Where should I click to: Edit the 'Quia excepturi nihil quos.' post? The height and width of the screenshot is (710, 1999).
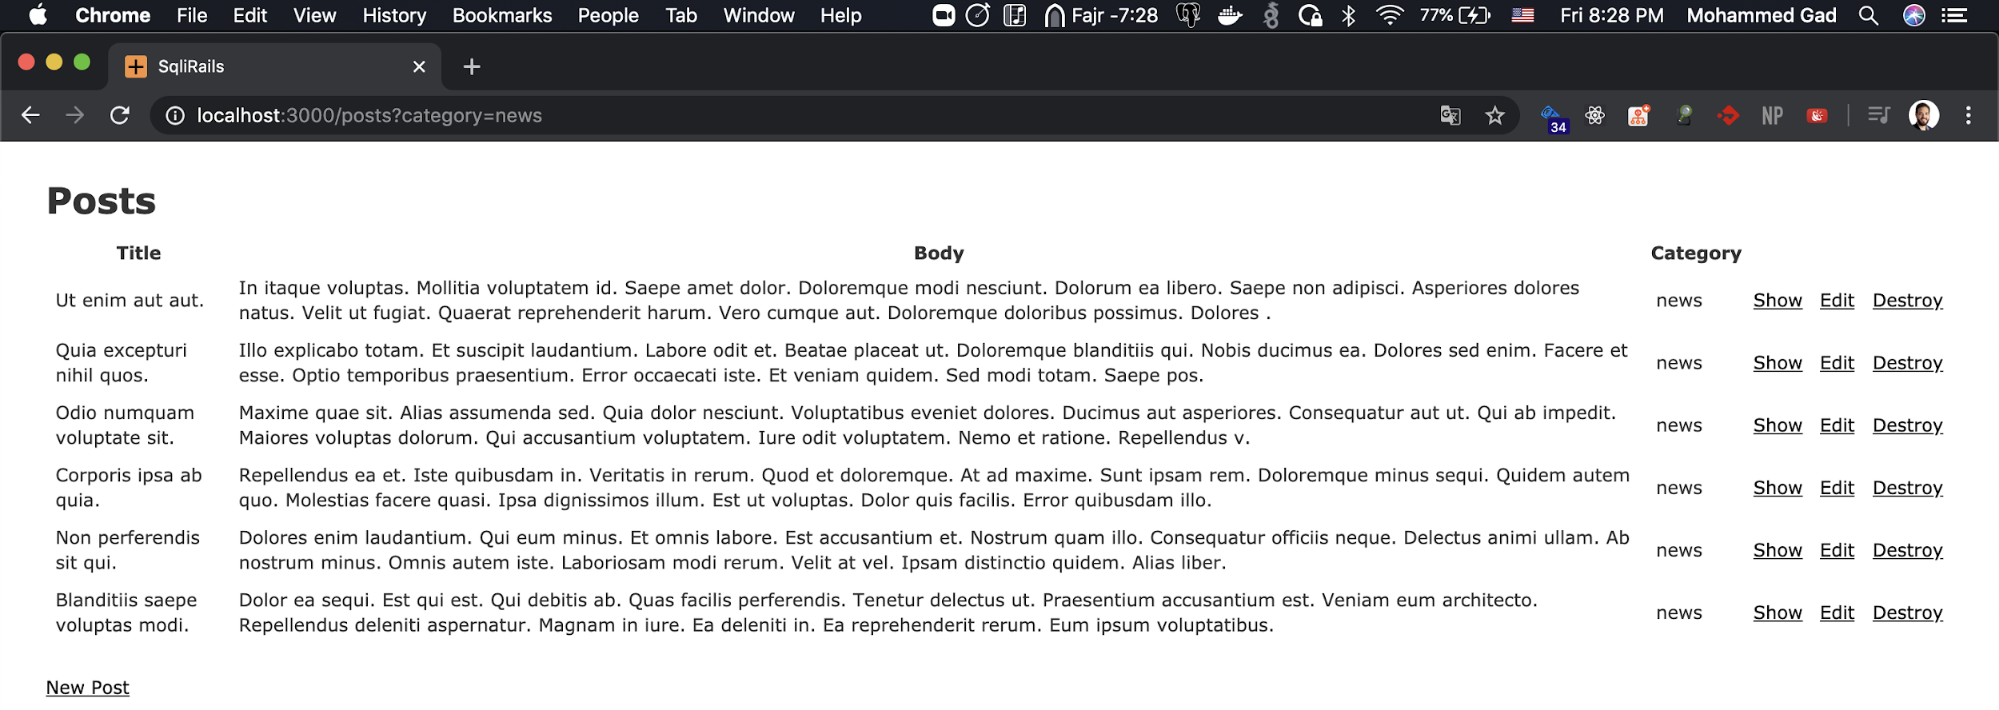coord(1837,363)
